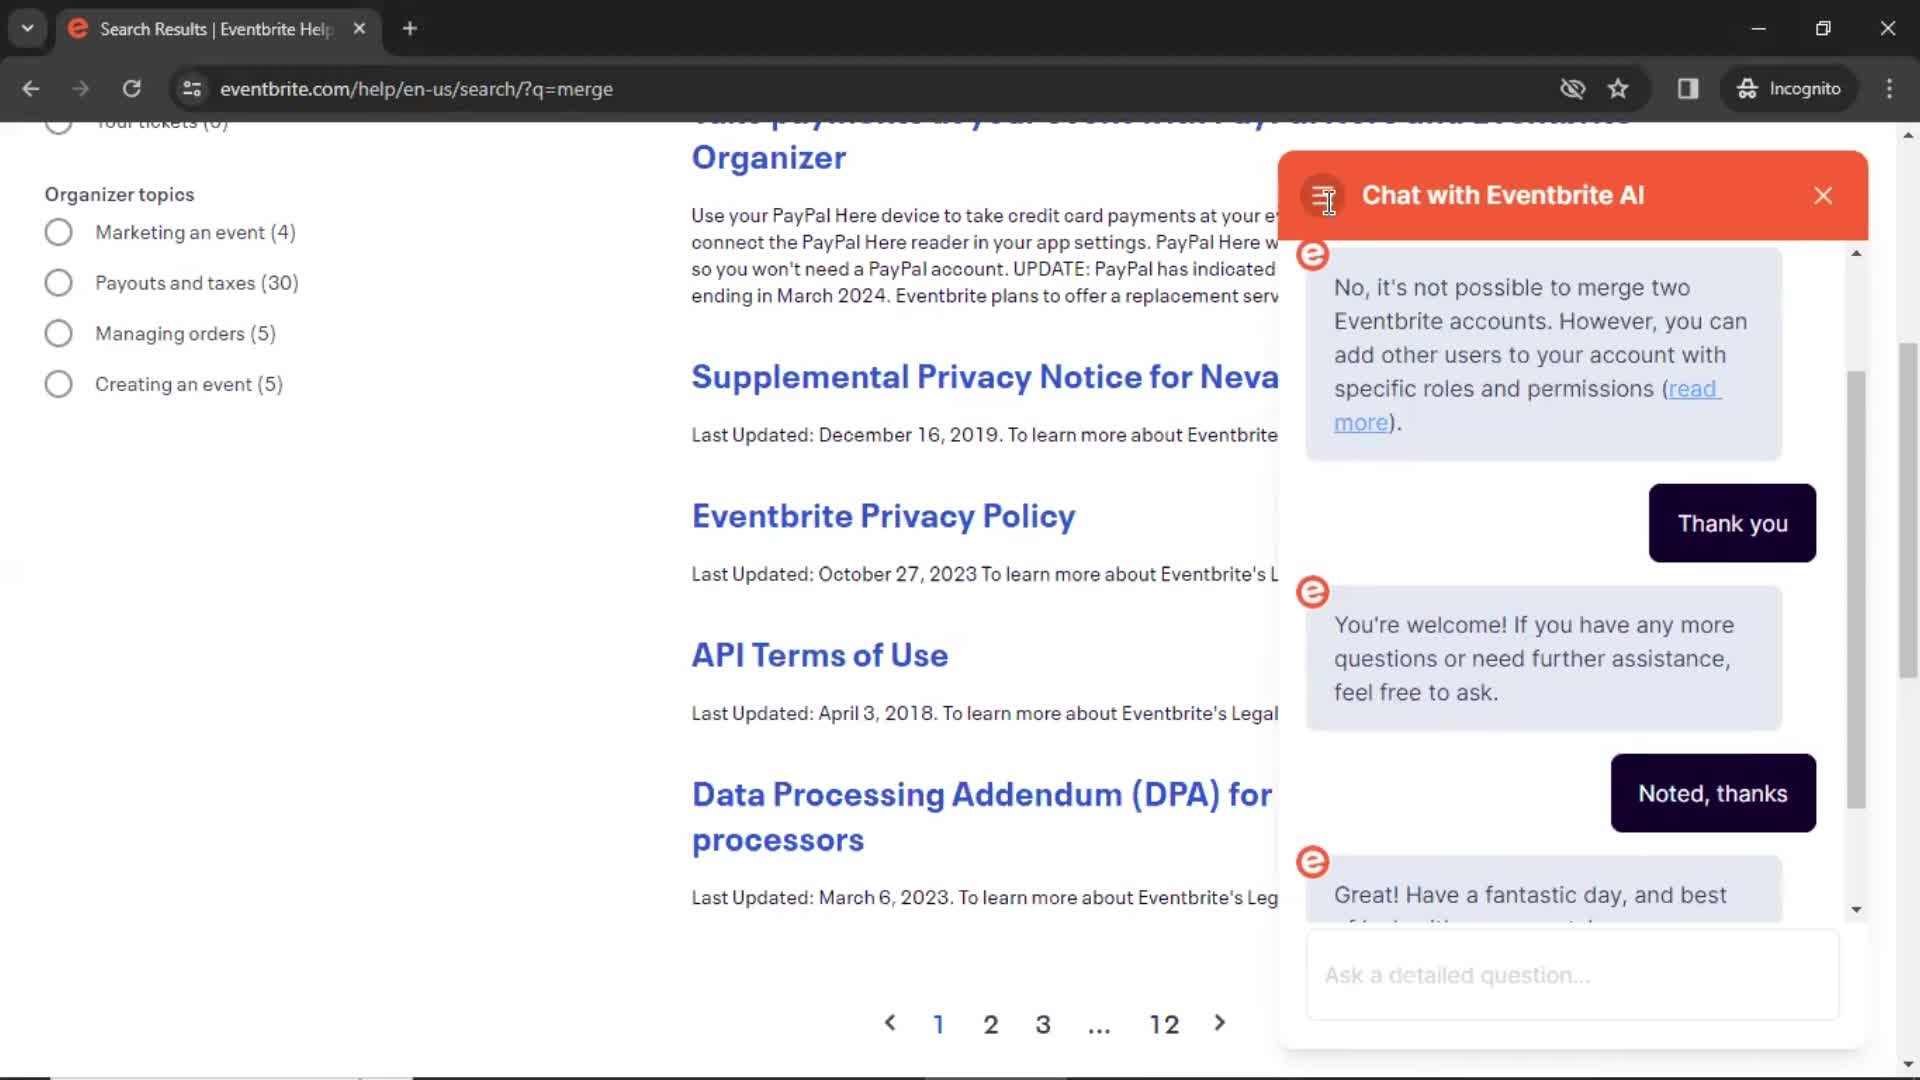Select the Marketing an event radio button
1920x1080 pixels.
[57, 232]
